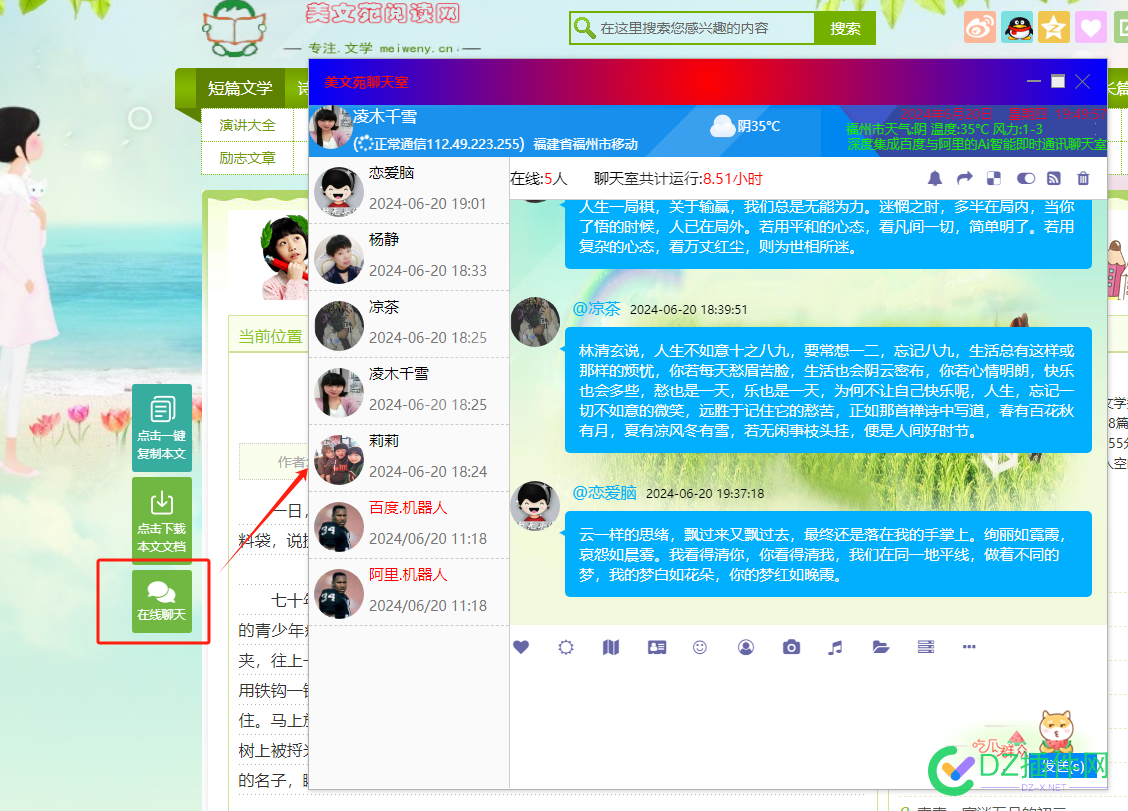Upload a photo via the camera icon
The height and width of the screenshot is (811, 1128).
click(x=790, y=647)
